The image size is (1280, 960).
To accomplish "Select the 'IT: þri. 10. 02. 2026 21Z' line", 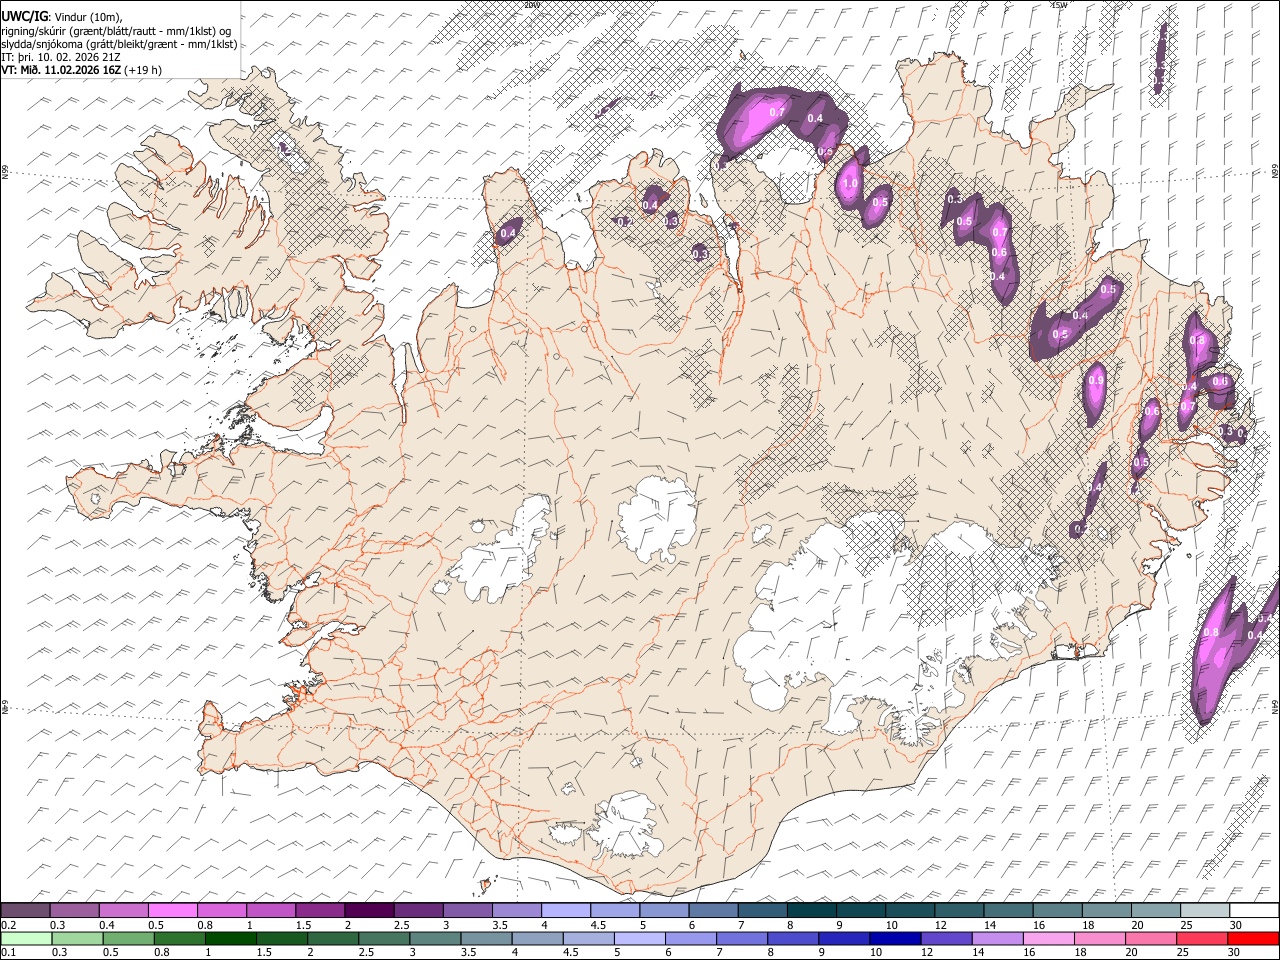I will (x=63, y=57).
